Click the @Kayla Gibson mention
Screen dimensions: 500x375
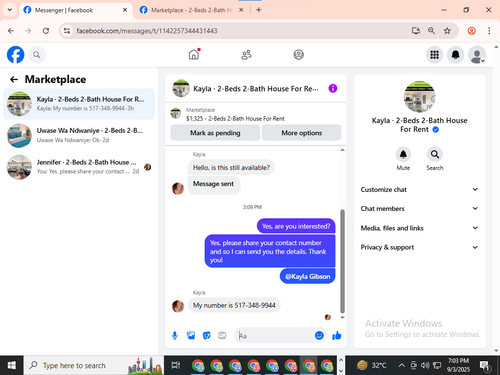pyautogui.click(x=307, y=276)
